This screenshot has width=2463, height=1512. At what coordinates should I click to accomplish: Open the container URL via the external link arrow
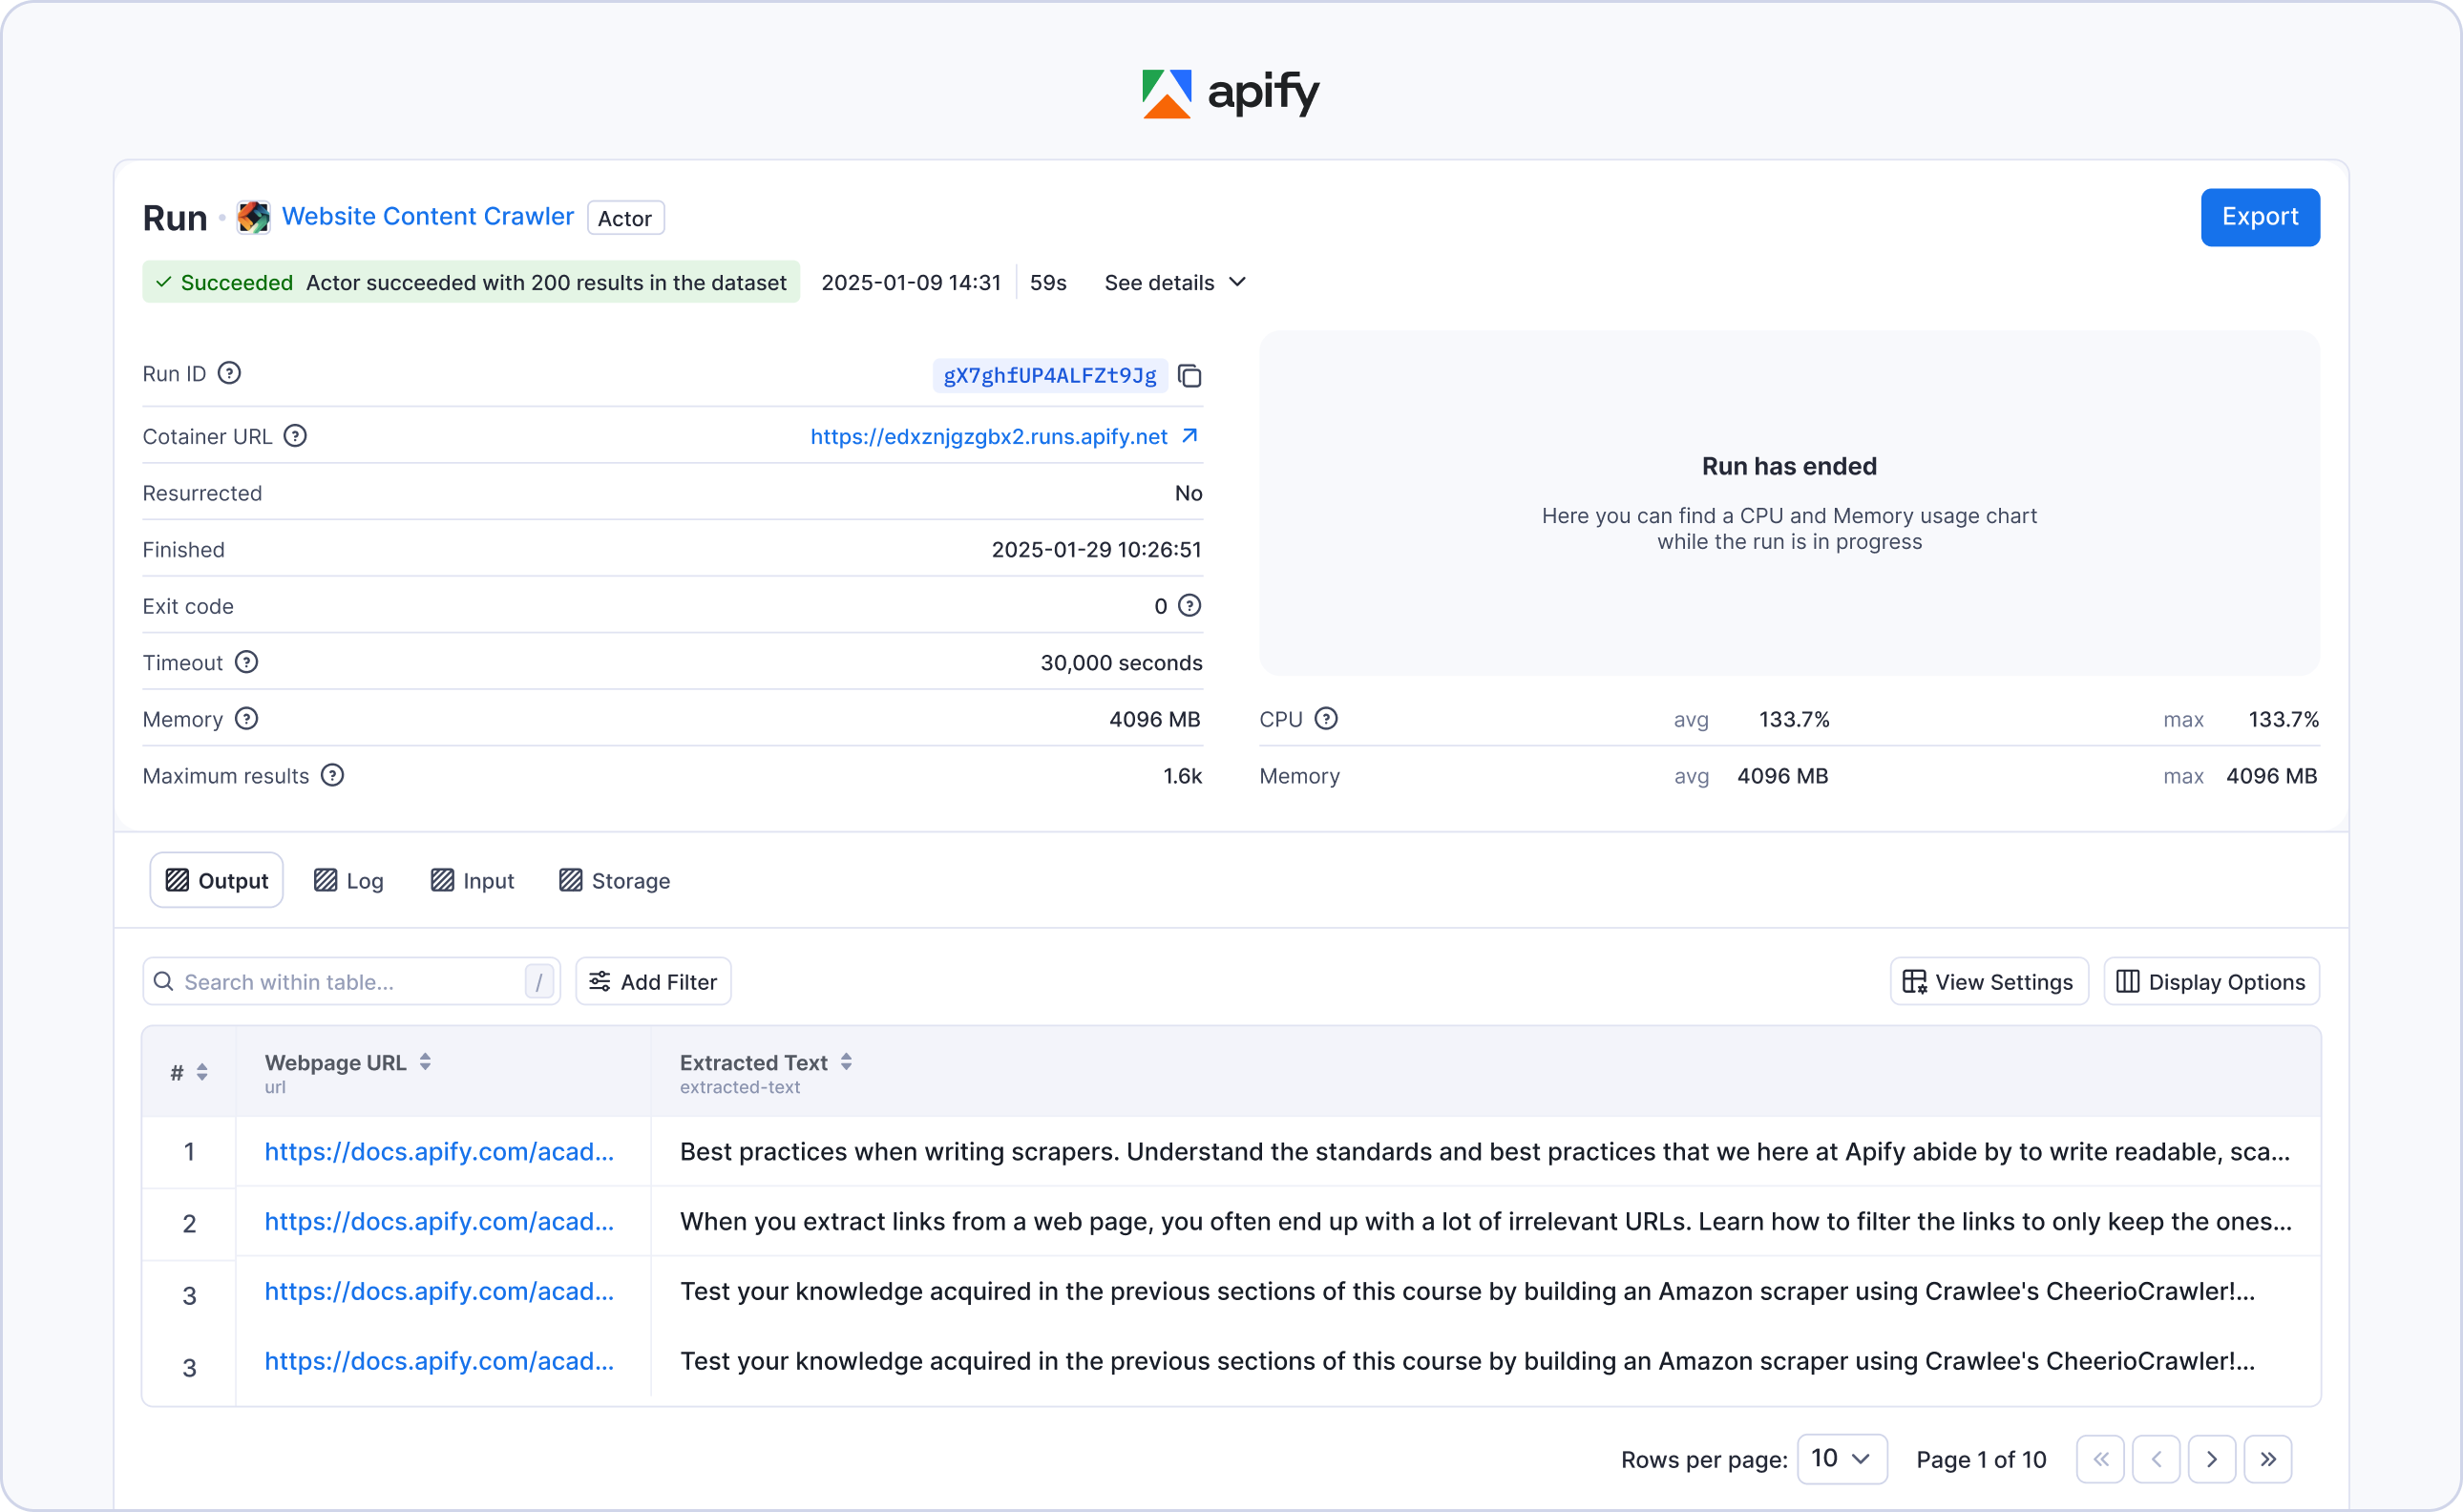tap(1190, 436)
